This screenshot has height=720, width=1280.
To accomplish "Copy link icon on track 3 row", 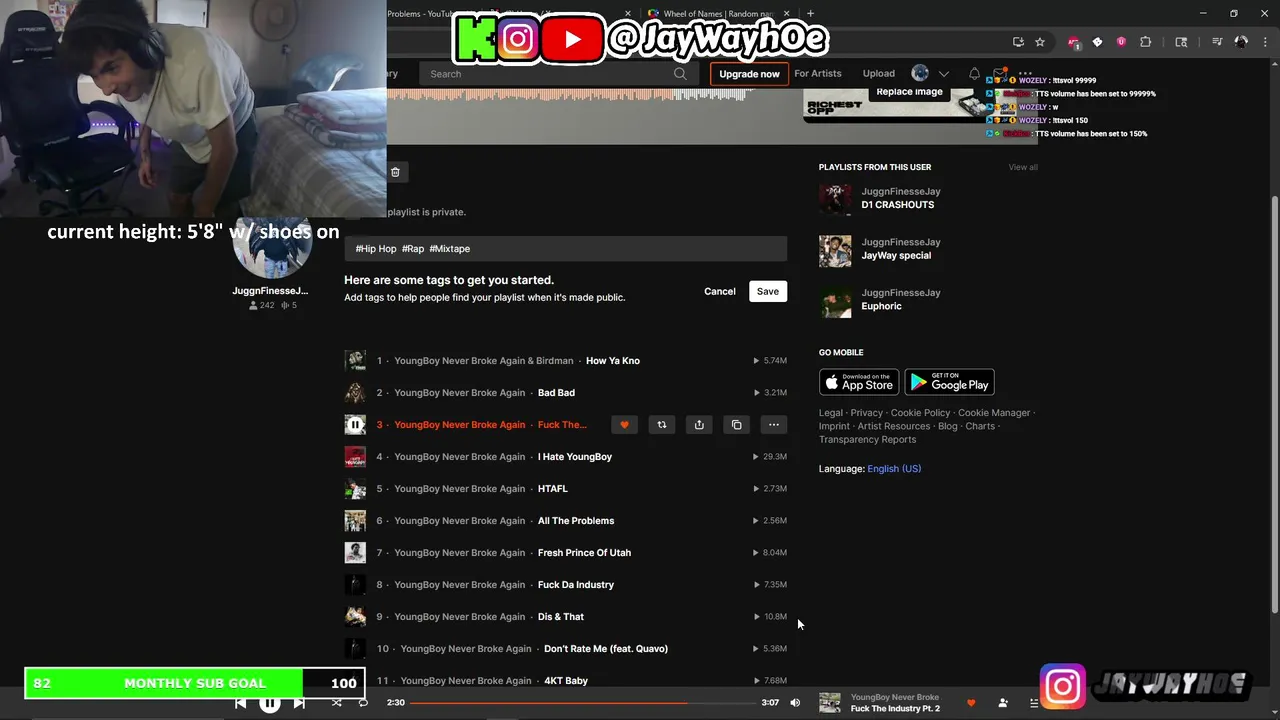I will coord(736,425).
